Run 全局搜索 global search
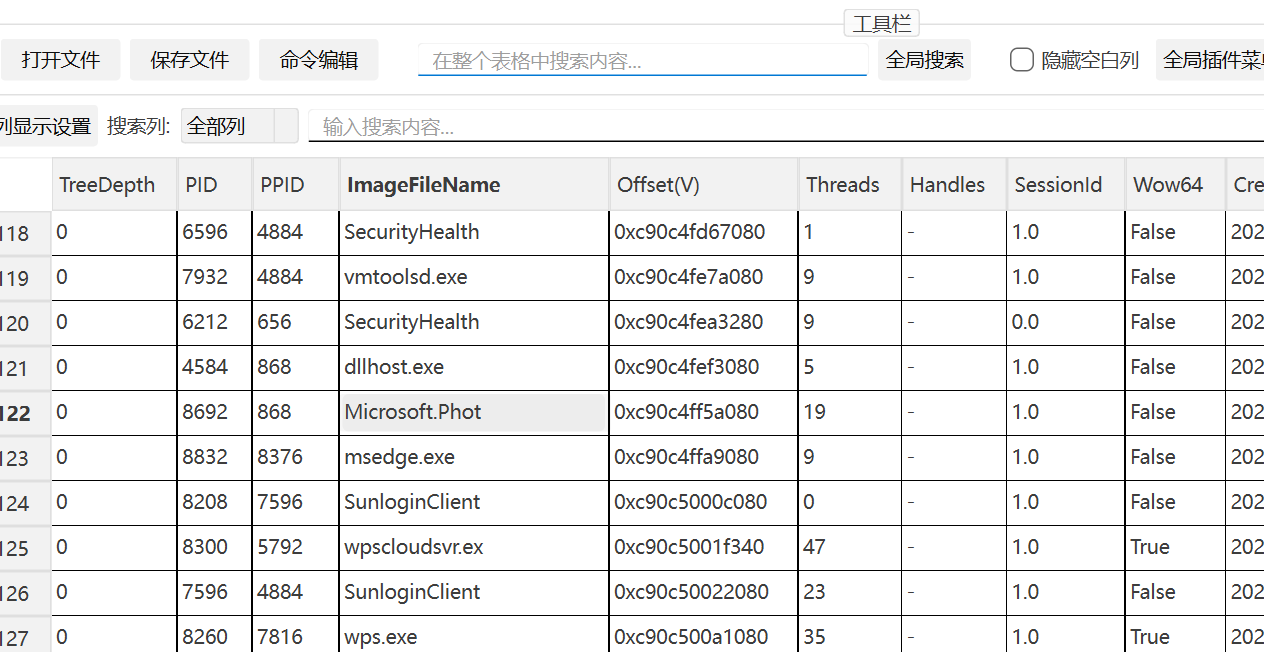The height and width of the screenshot is (652, 1264). pyautogui.click(x=925, y=60)
